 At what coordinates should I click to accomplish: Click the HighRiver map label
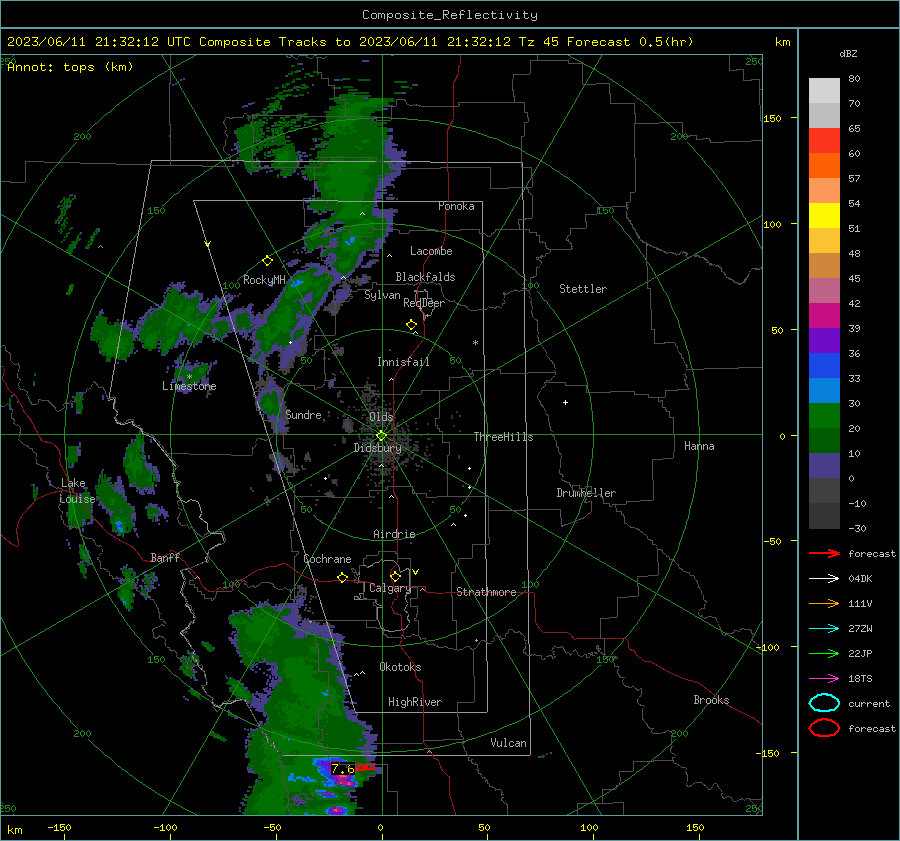[x=415, y=702]
